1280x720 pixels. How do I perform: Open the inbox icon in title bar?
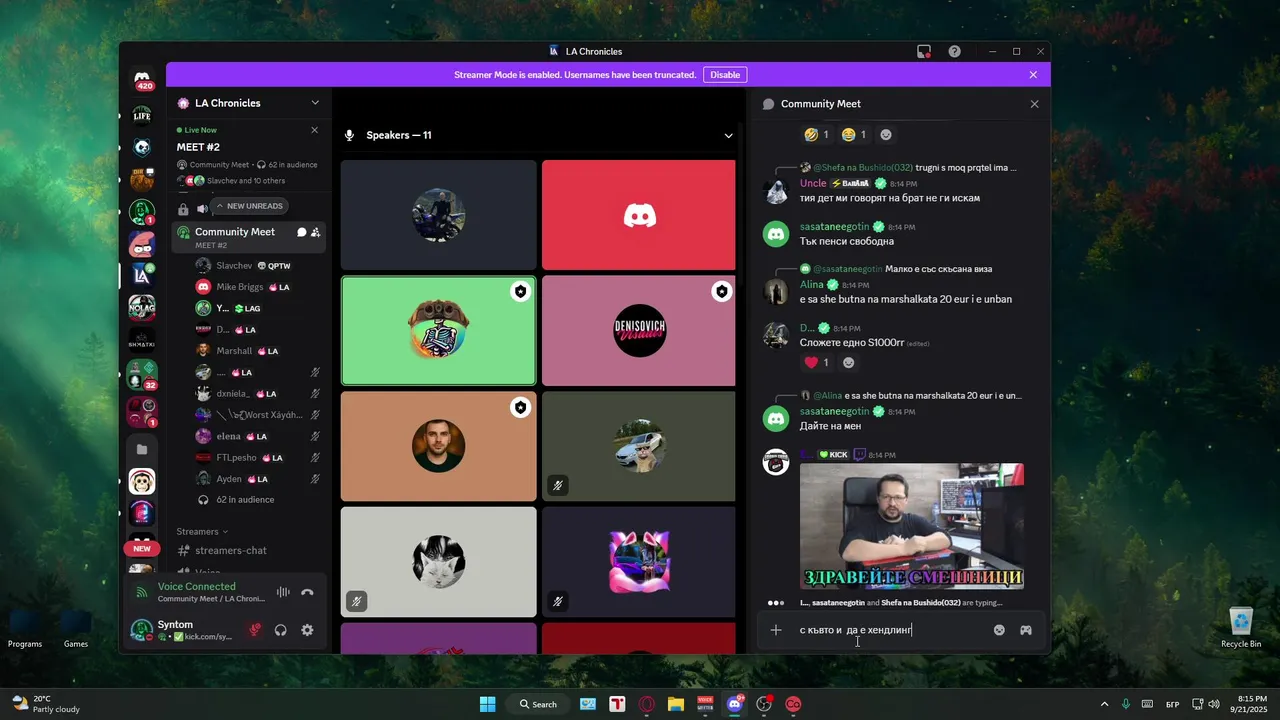click(924, 51)
